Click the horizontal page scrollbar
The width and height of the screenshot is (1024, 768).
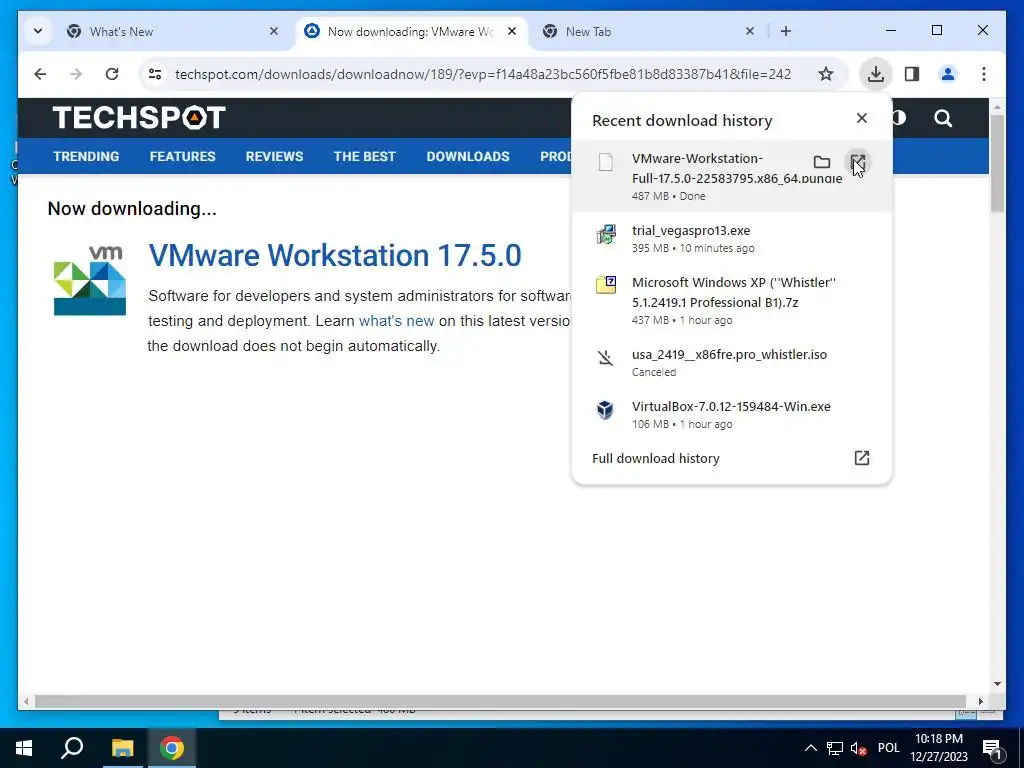[500, 701]
